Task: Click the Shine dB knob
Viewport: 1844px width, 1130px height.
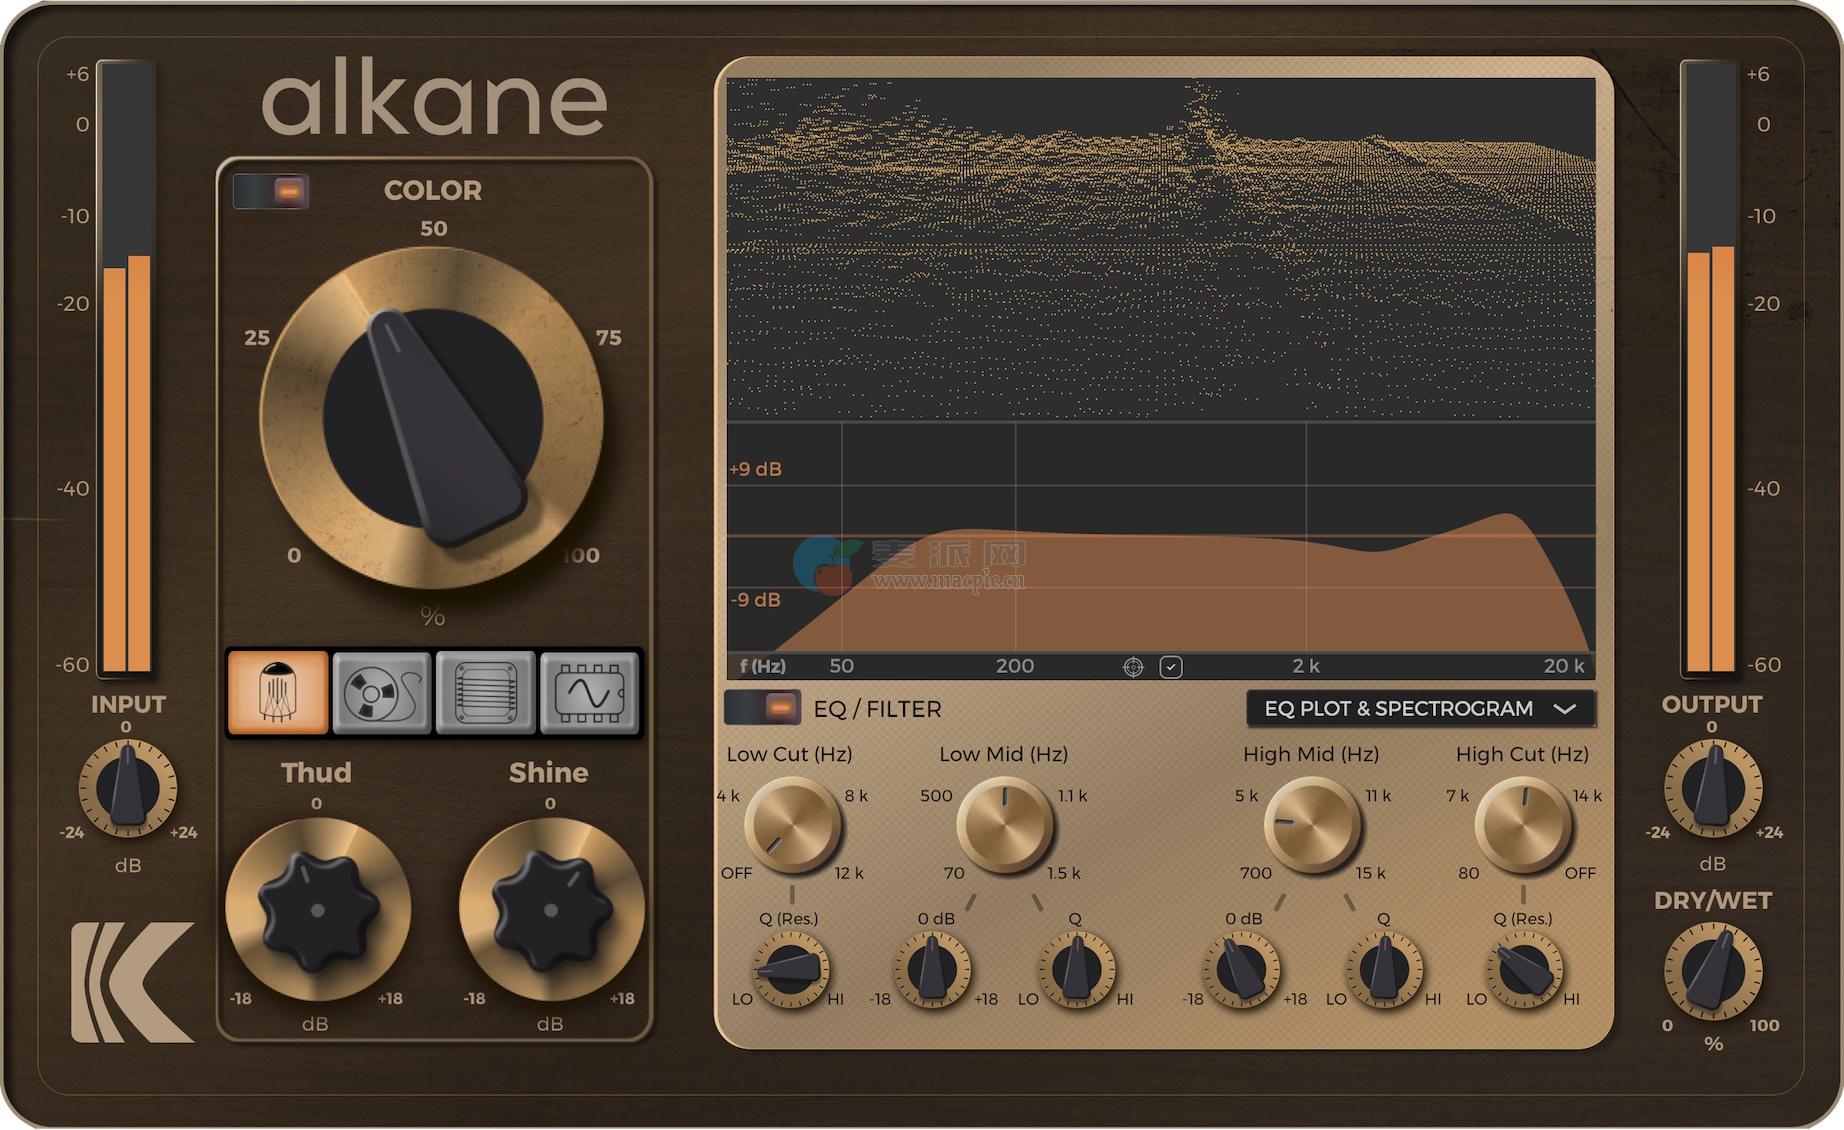Action: (x=551, y=910)
